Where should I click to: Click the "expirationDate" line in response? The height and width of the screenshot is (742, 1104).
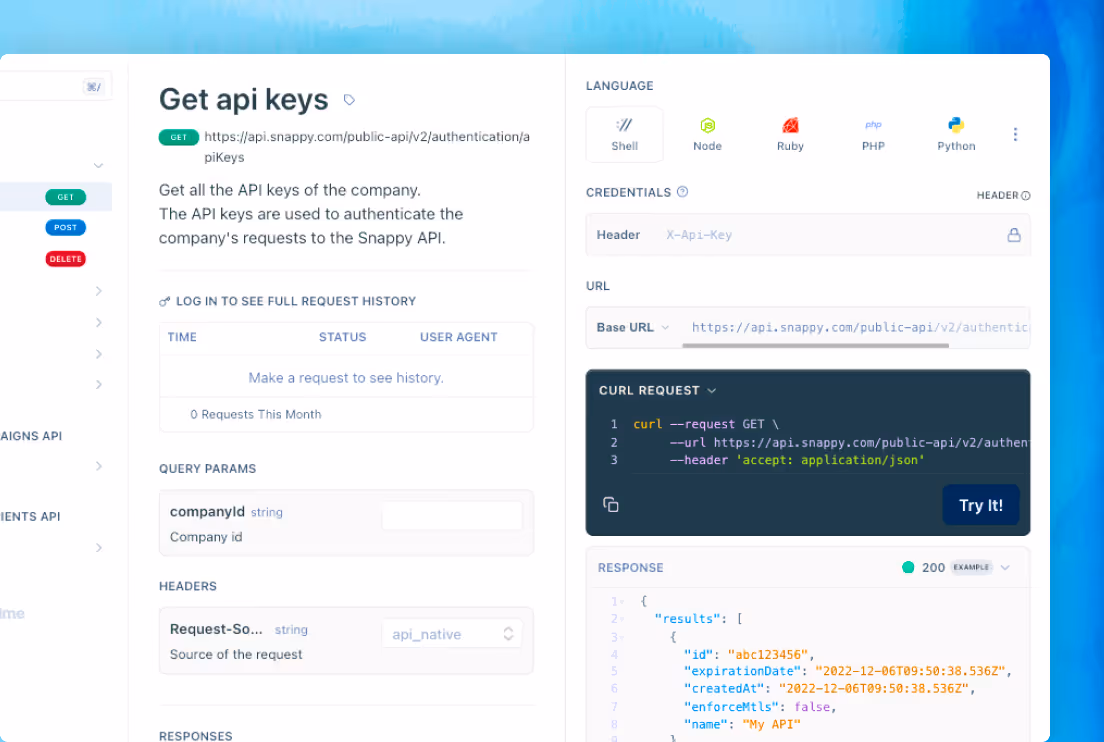click(847, 671)
